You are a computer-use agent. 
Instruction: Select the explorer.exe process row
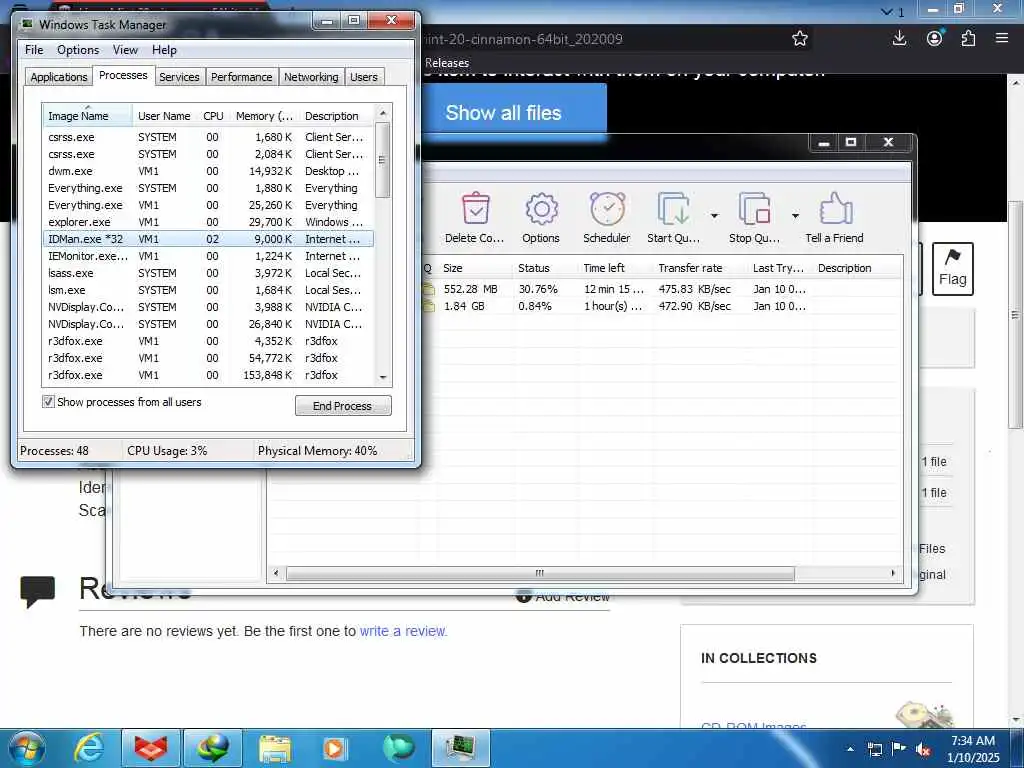(208, 222)
